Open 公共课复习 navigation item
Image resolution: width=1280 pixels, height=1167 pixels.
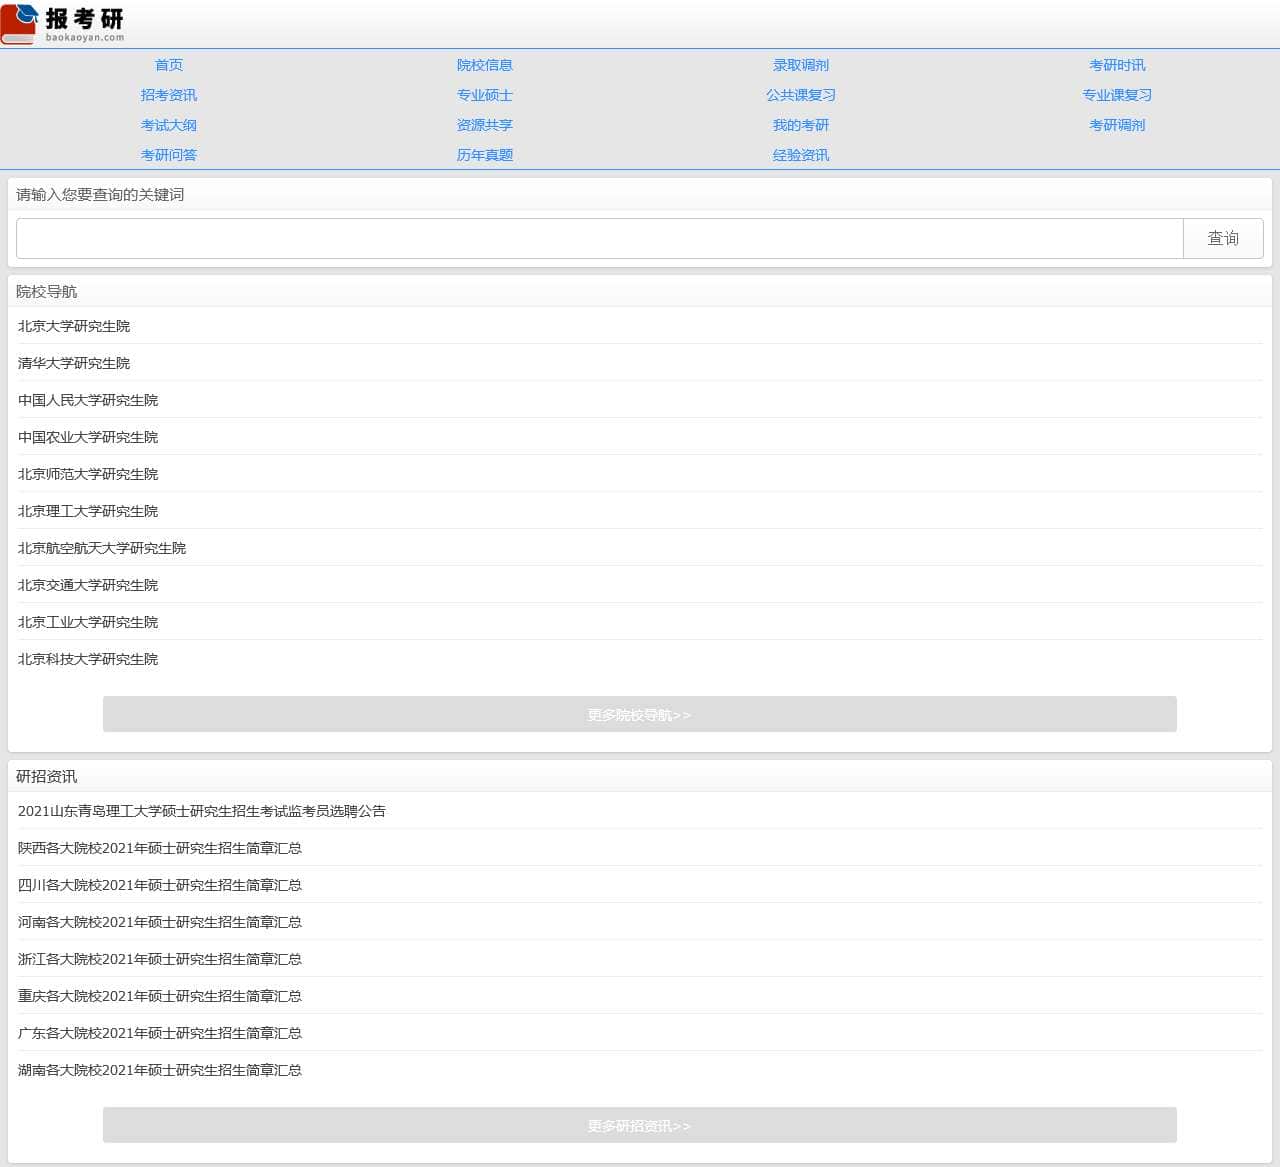point(800,95)
